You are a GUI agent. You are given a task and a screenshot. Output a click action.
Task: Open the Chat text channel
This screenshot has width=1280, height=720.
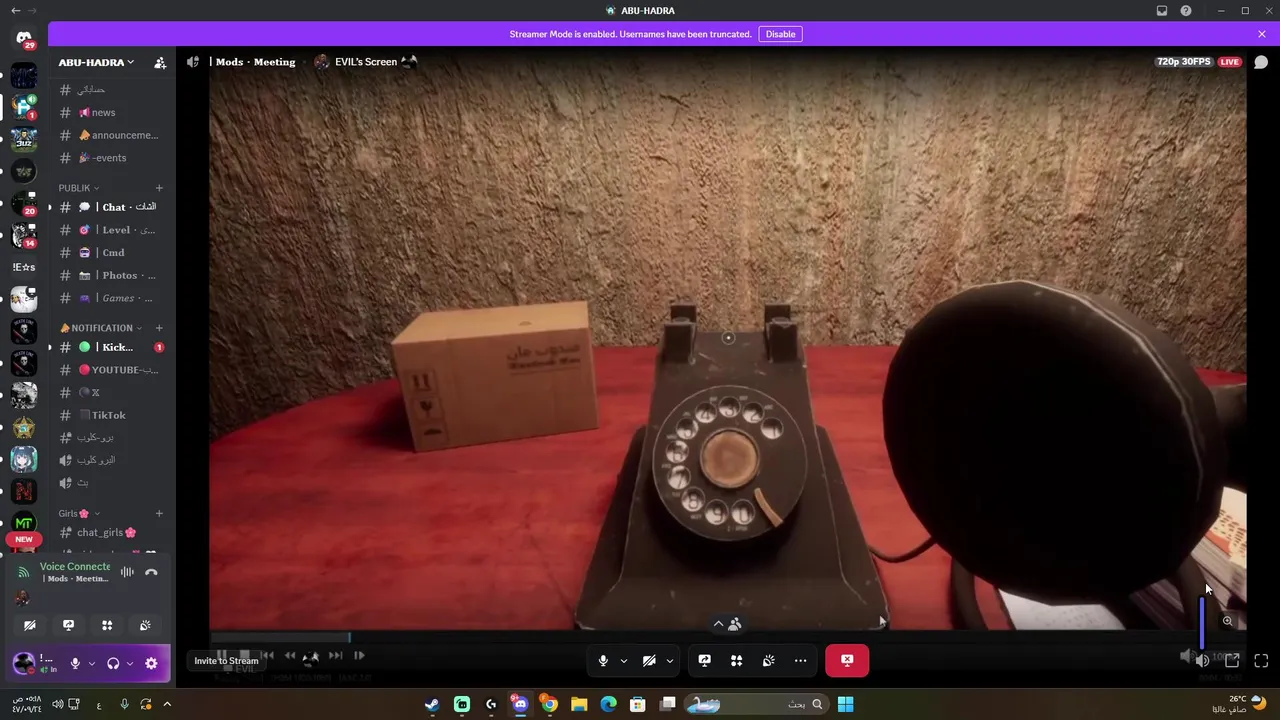tap(110, 207)
